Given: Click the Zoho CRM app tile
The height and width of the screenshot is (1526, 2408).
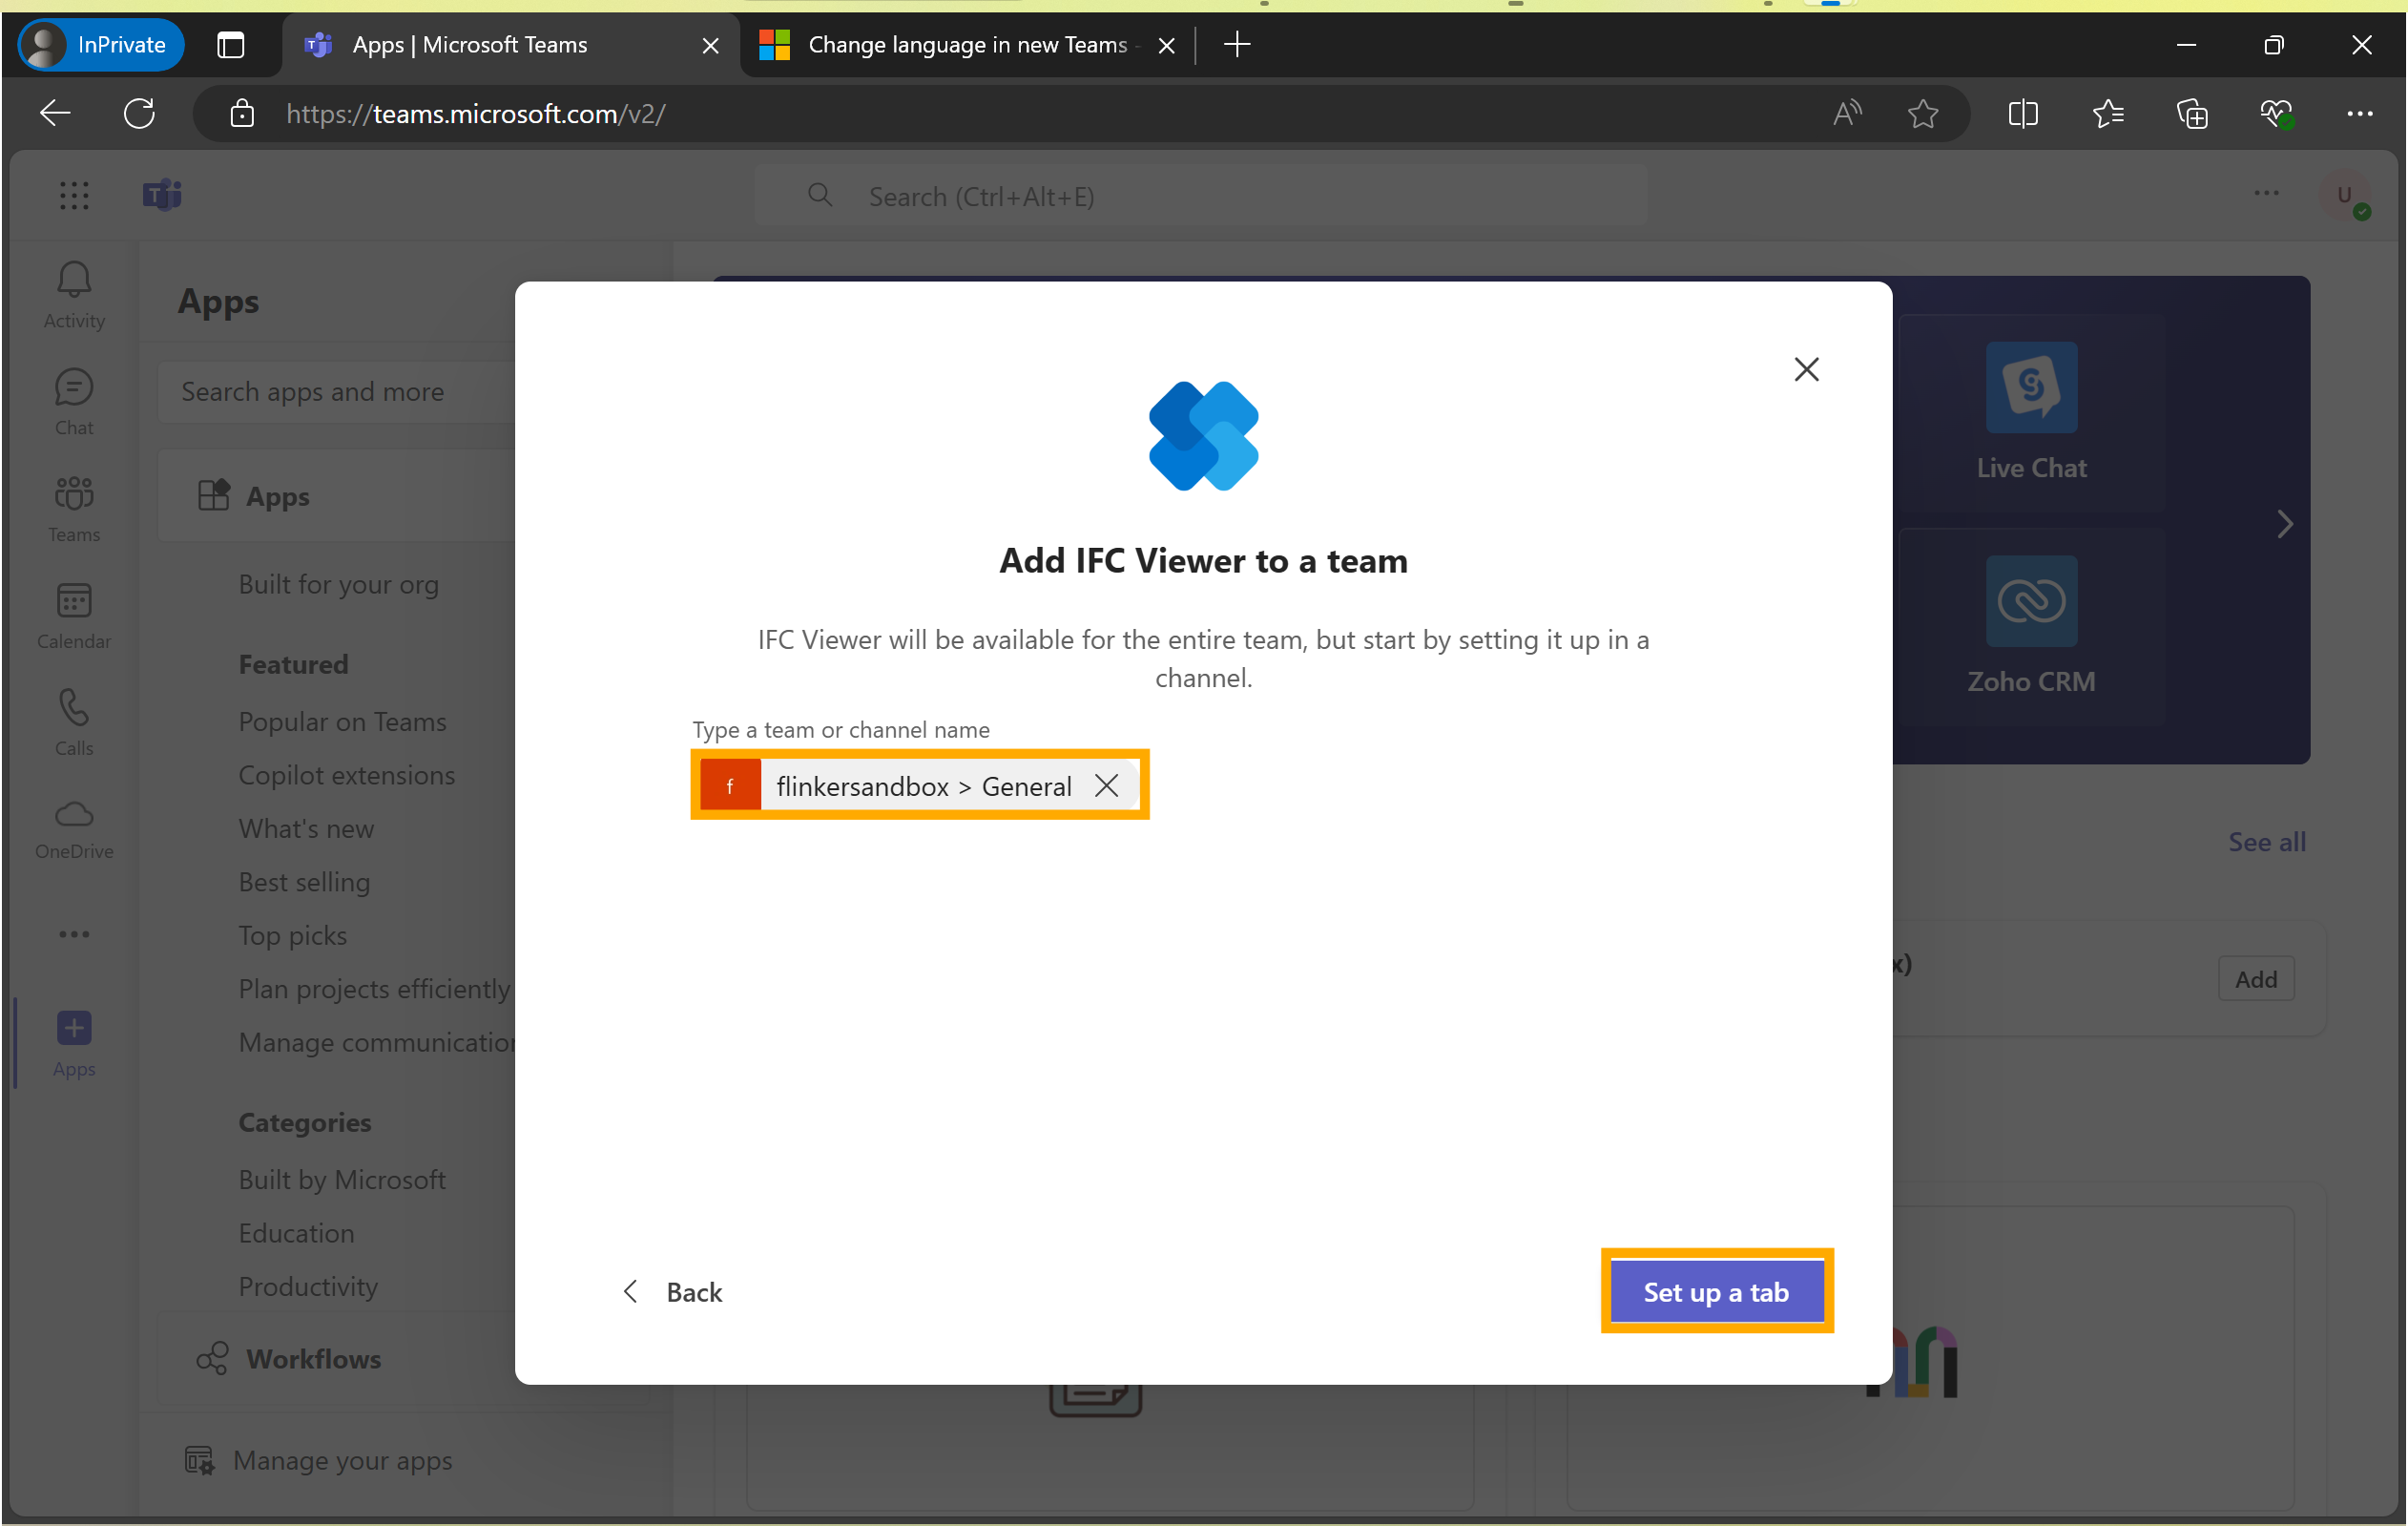Looking at the screenshot, I should (2030, 626).
